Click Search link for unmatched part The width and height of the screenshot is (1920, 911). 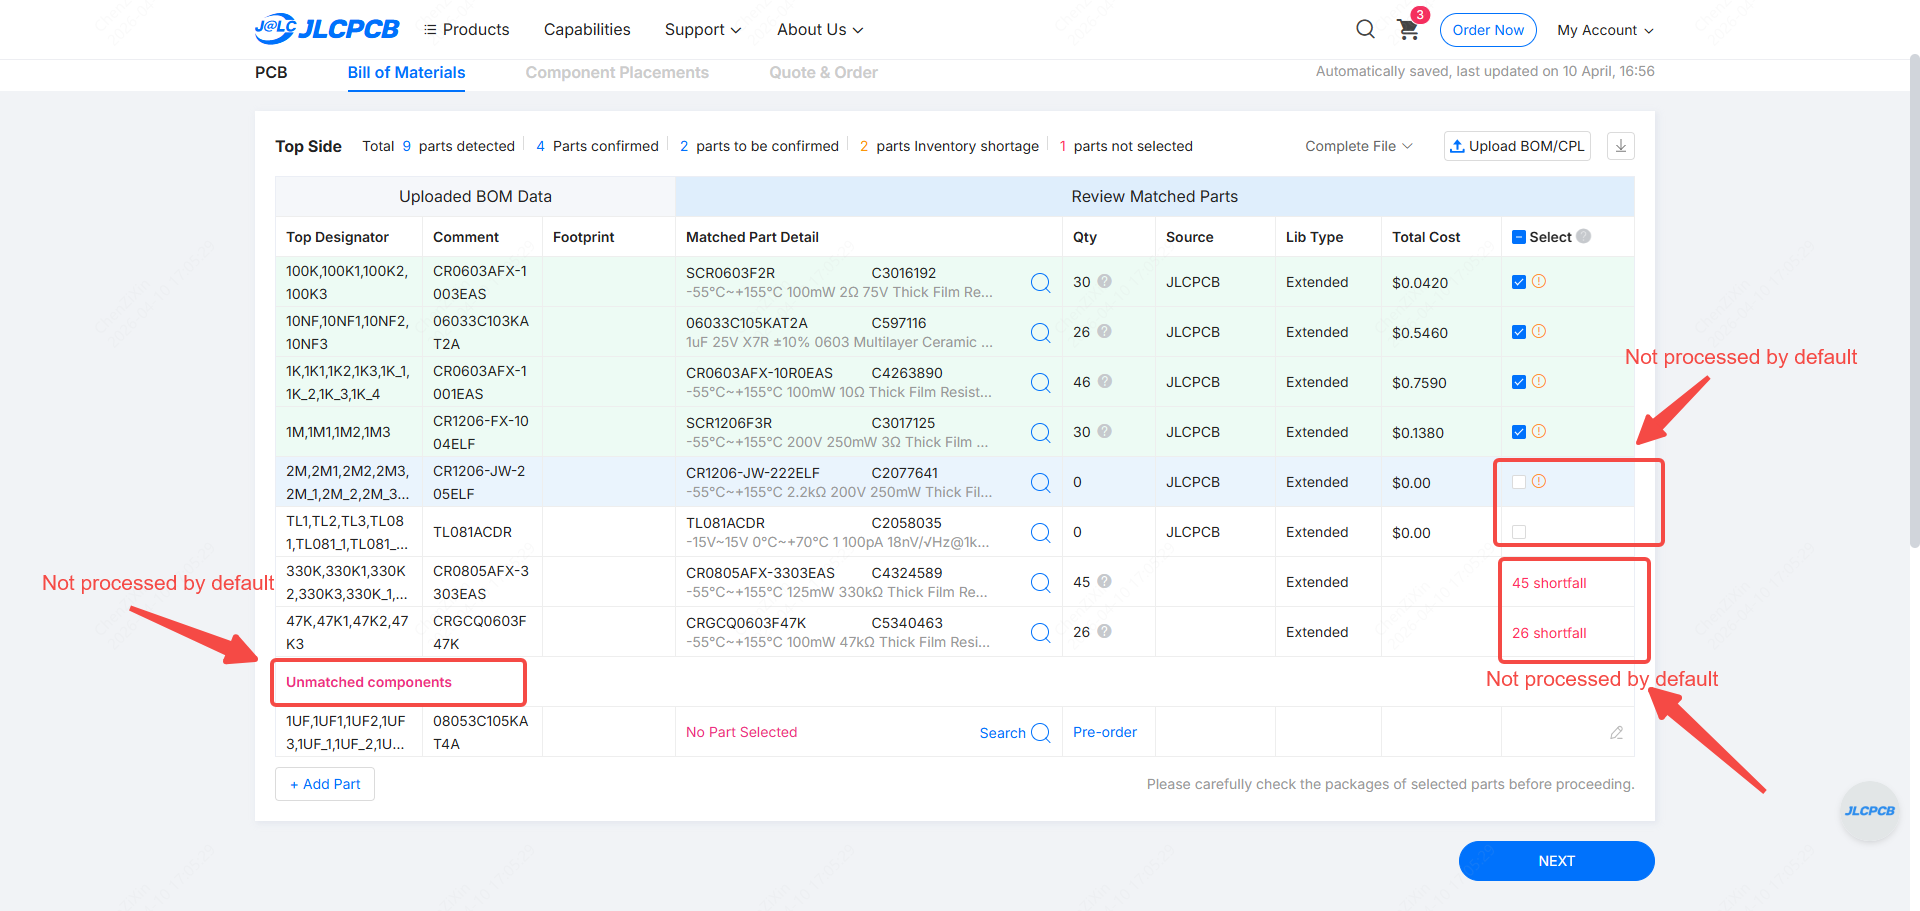pyautogui.click(x=1014, y=733)
